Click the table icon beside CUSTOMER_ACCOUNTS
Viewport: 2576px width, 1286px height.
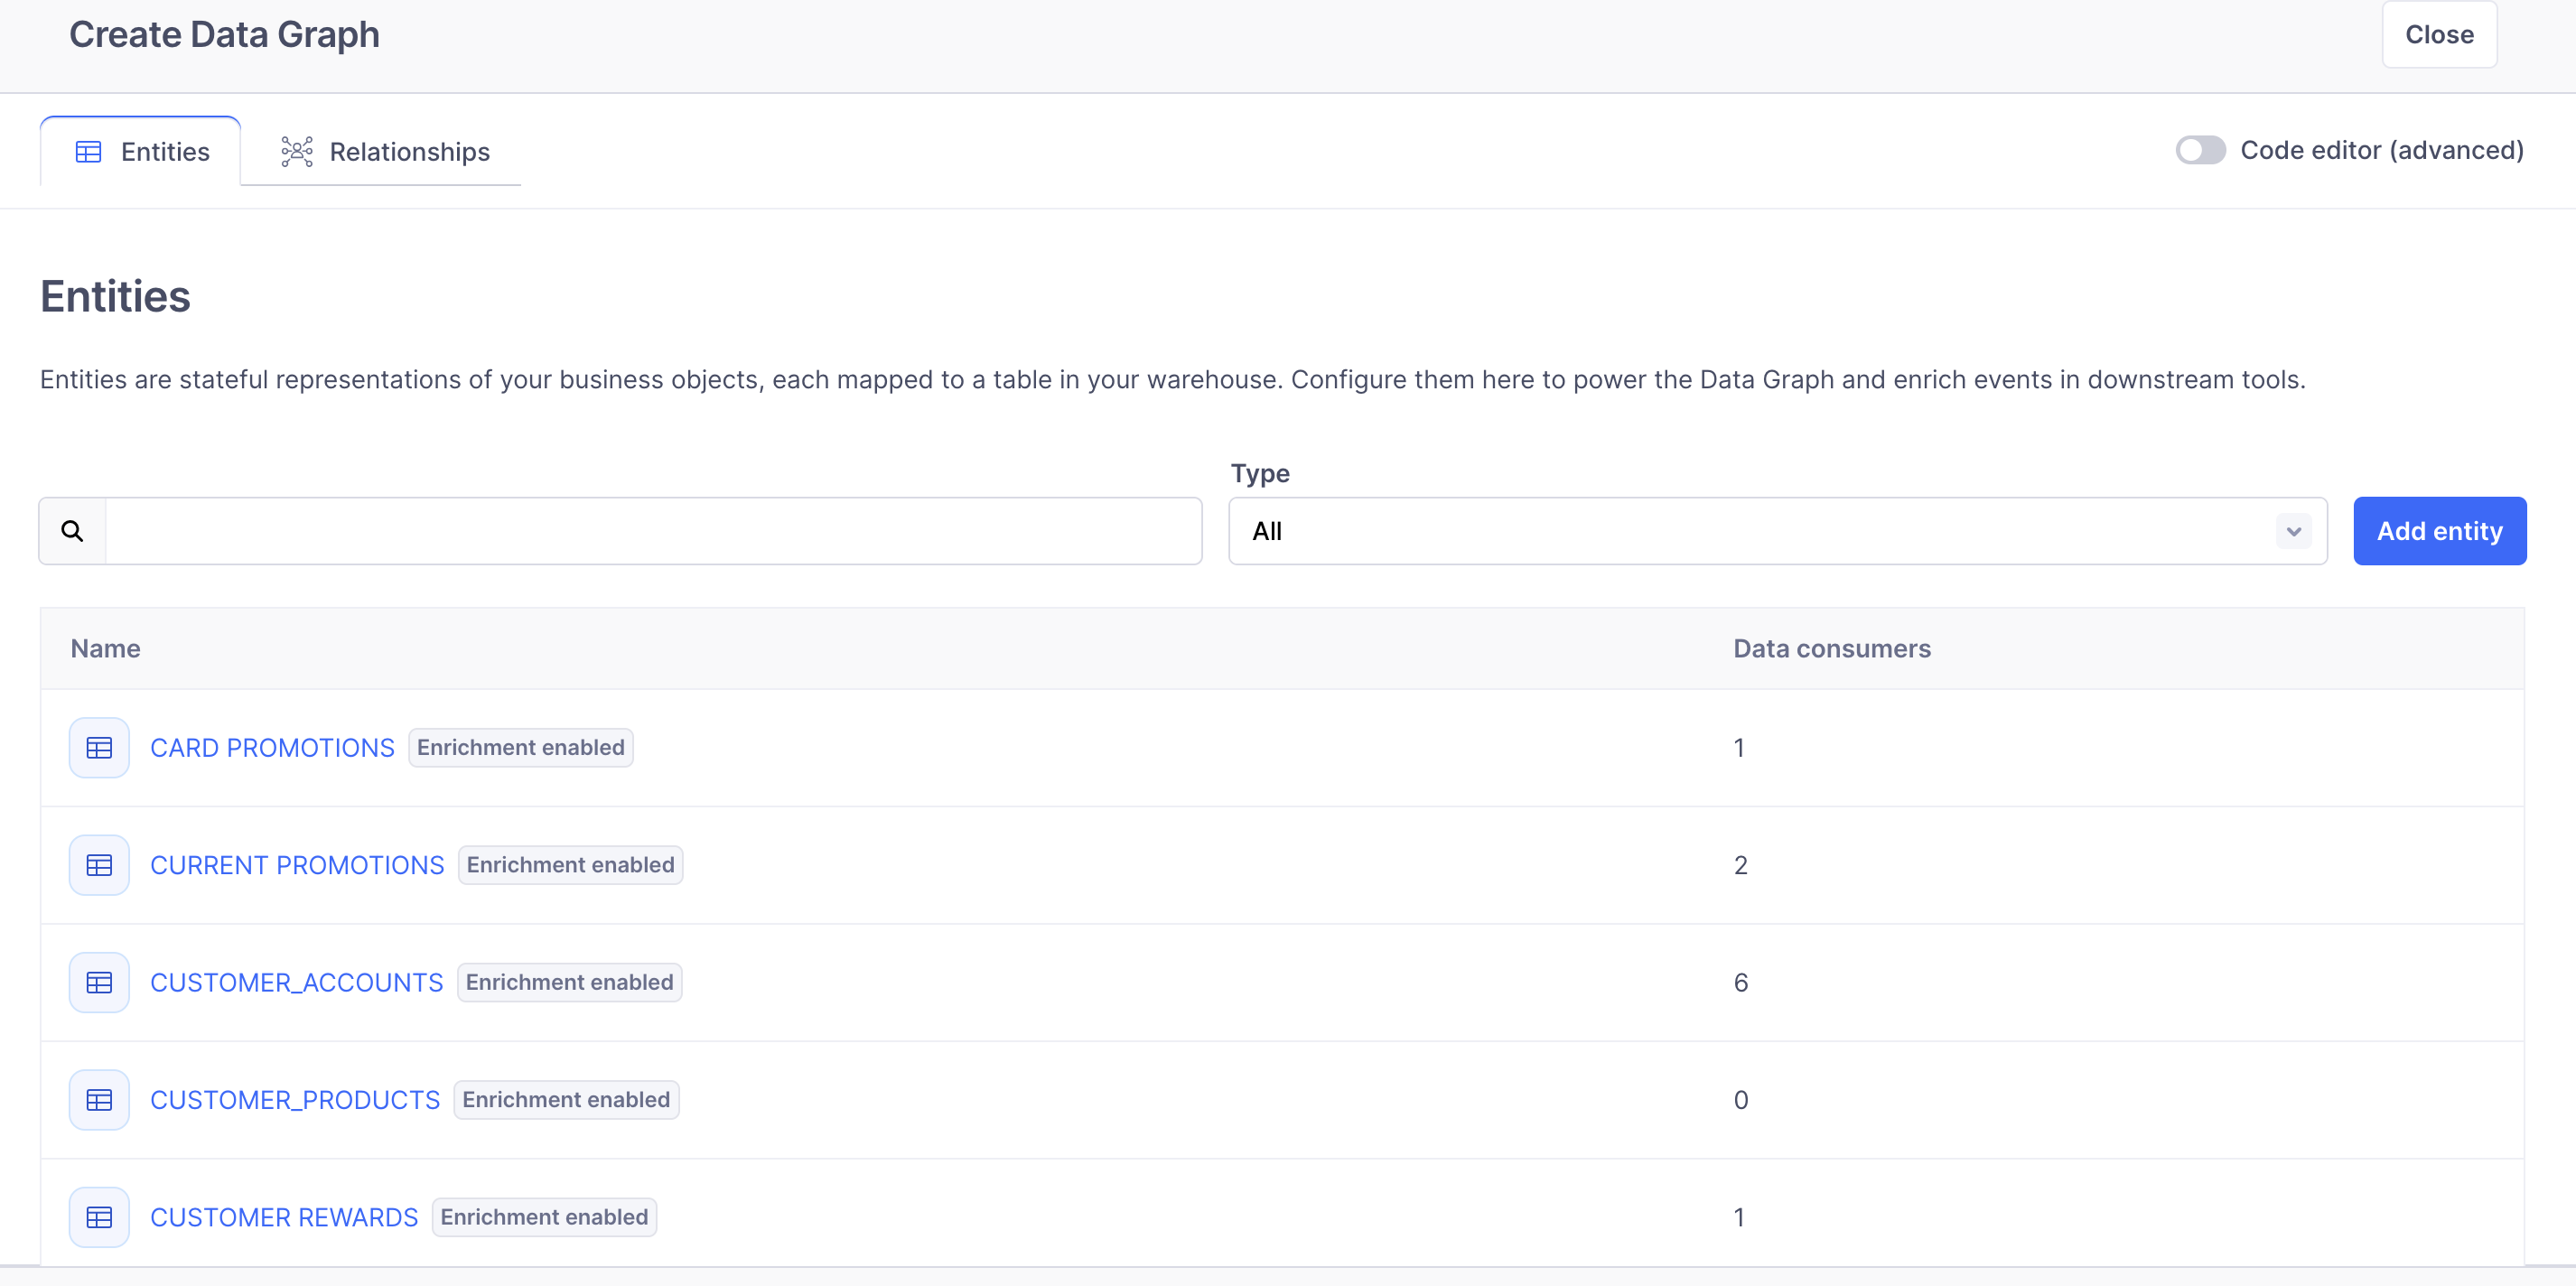[x=98, y=982]
